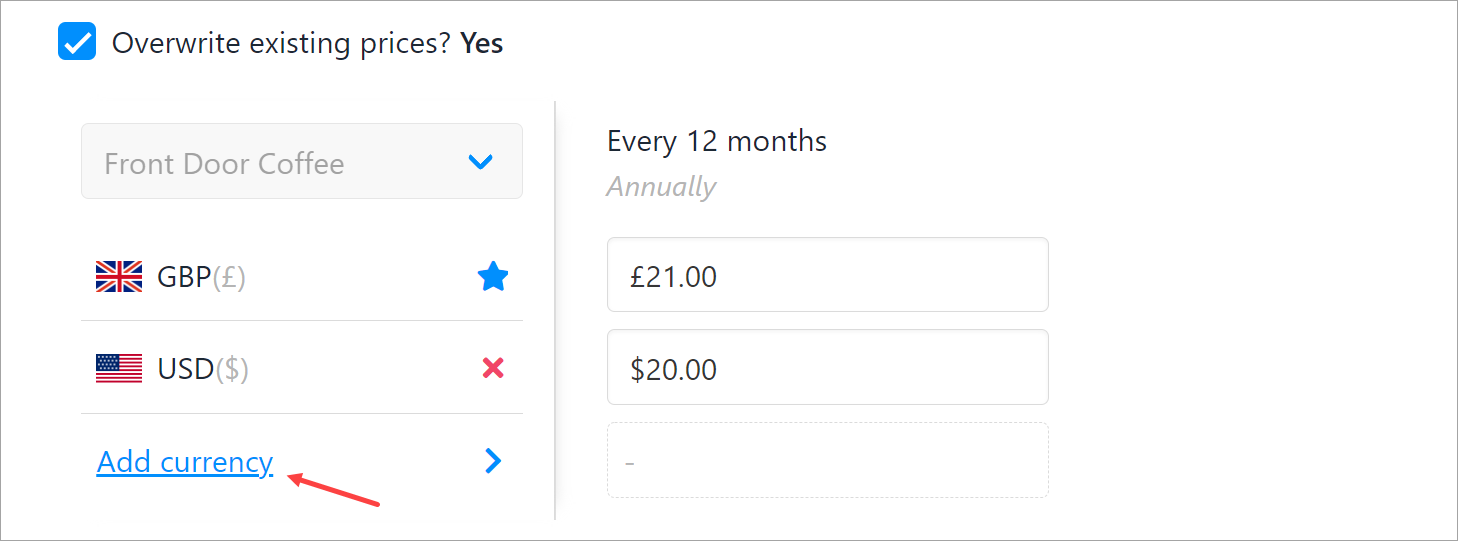
Task: Click the bold "Yes" status text
Action: pyautogui.click(x=481, y=44)
